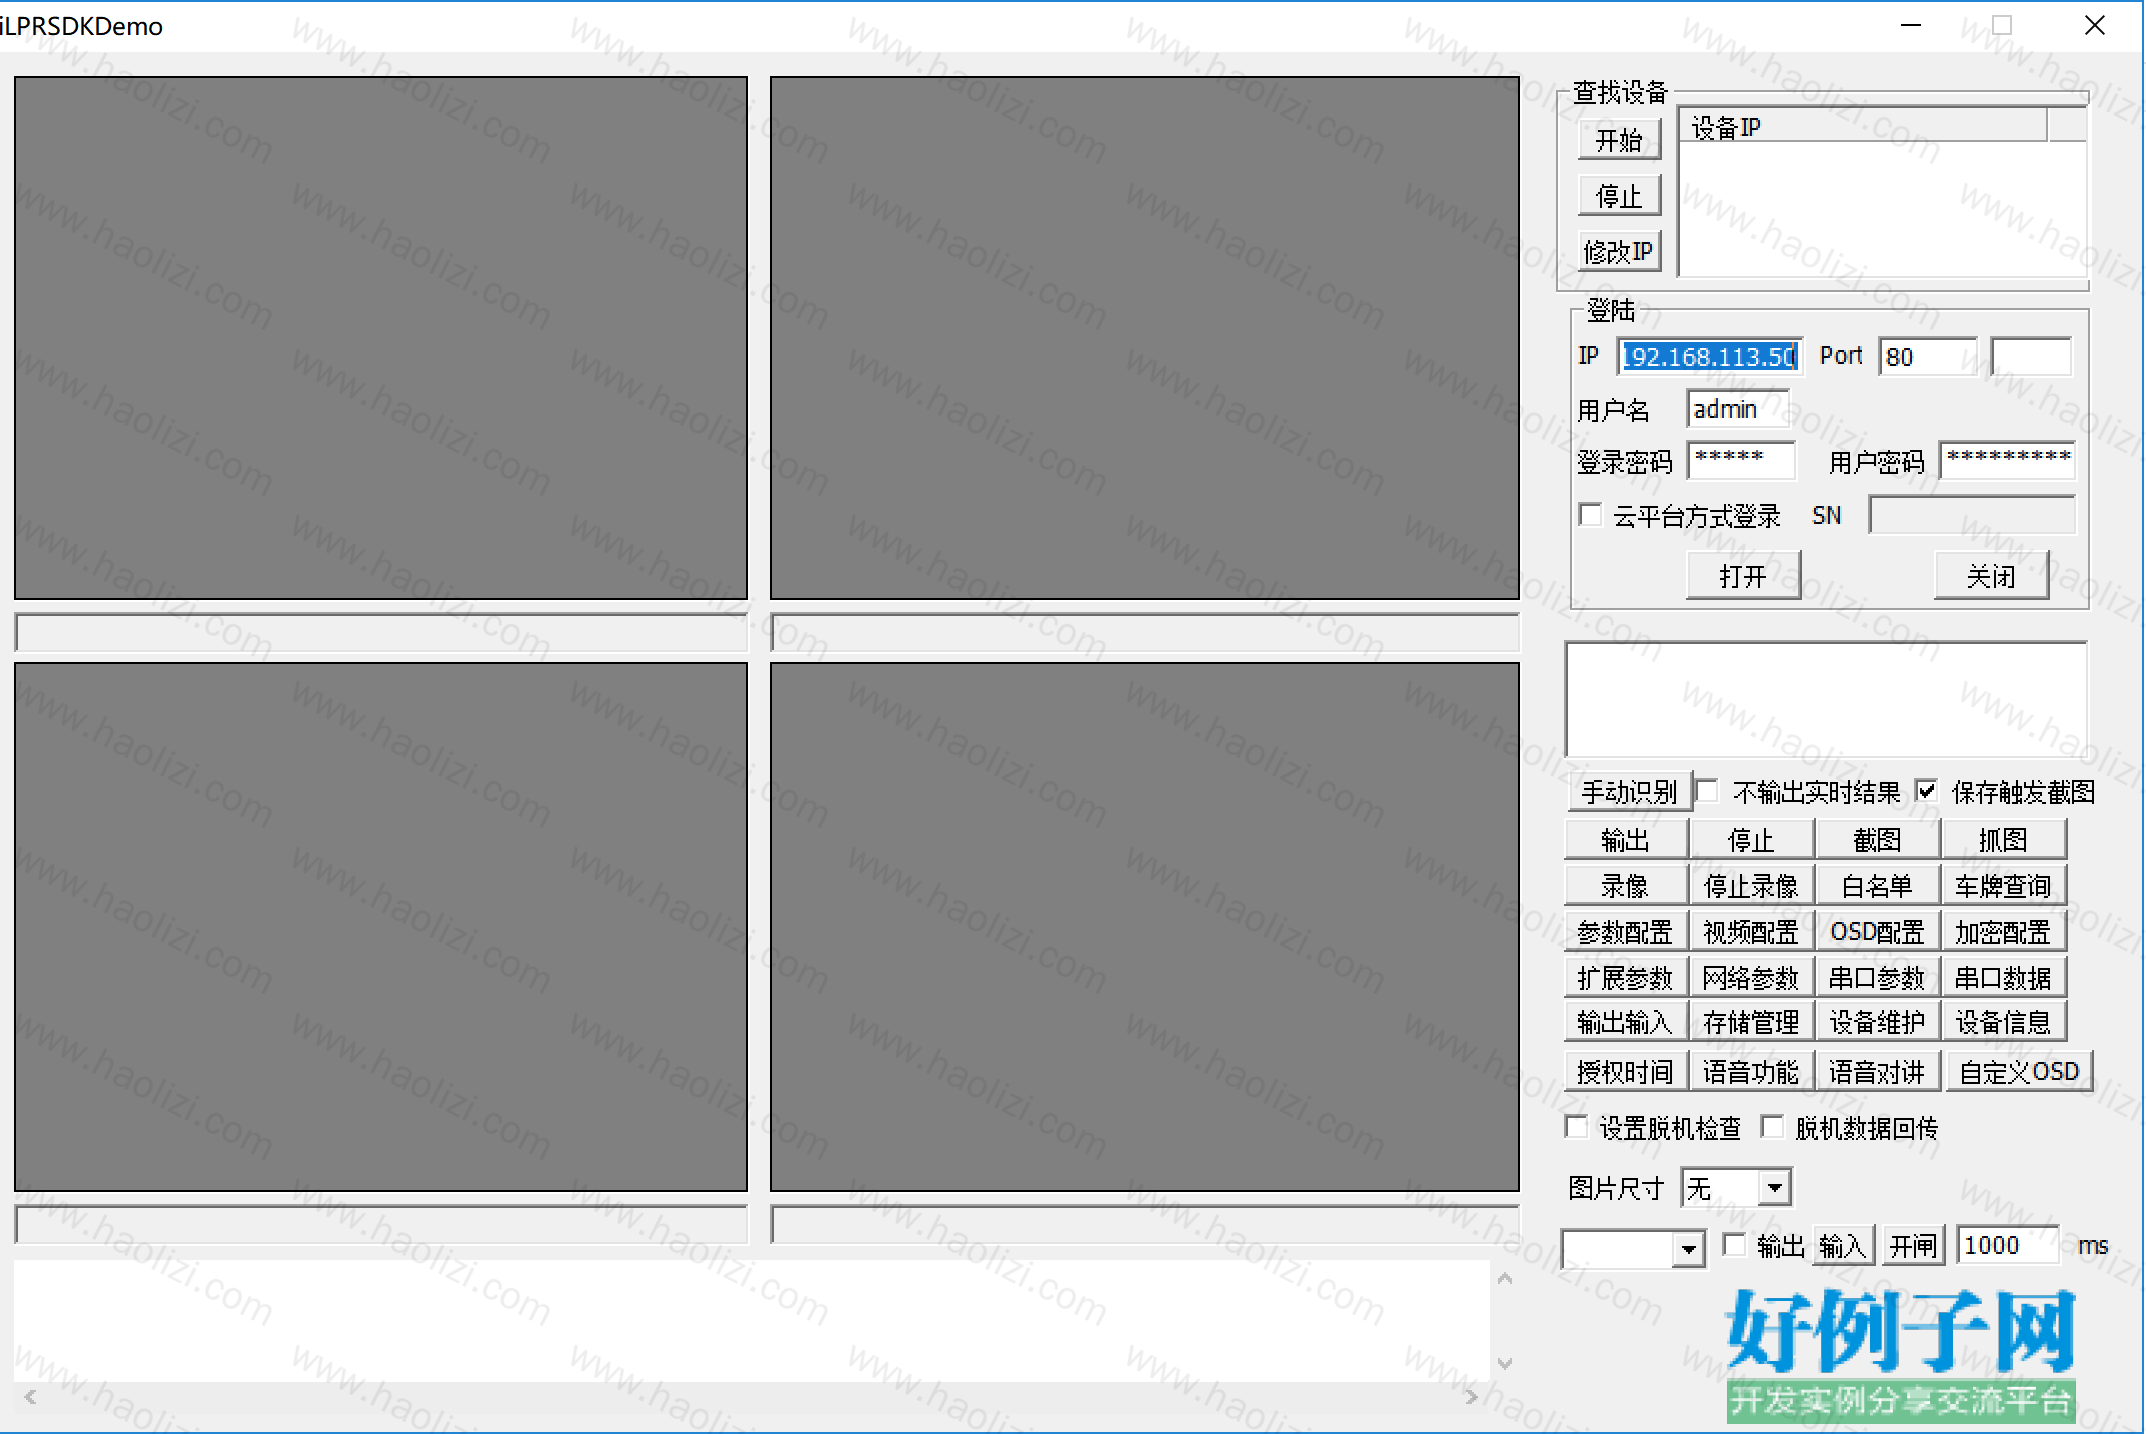Click the 输入 button beside 开闸

pyautogui.click(x=1842, y=1245)
